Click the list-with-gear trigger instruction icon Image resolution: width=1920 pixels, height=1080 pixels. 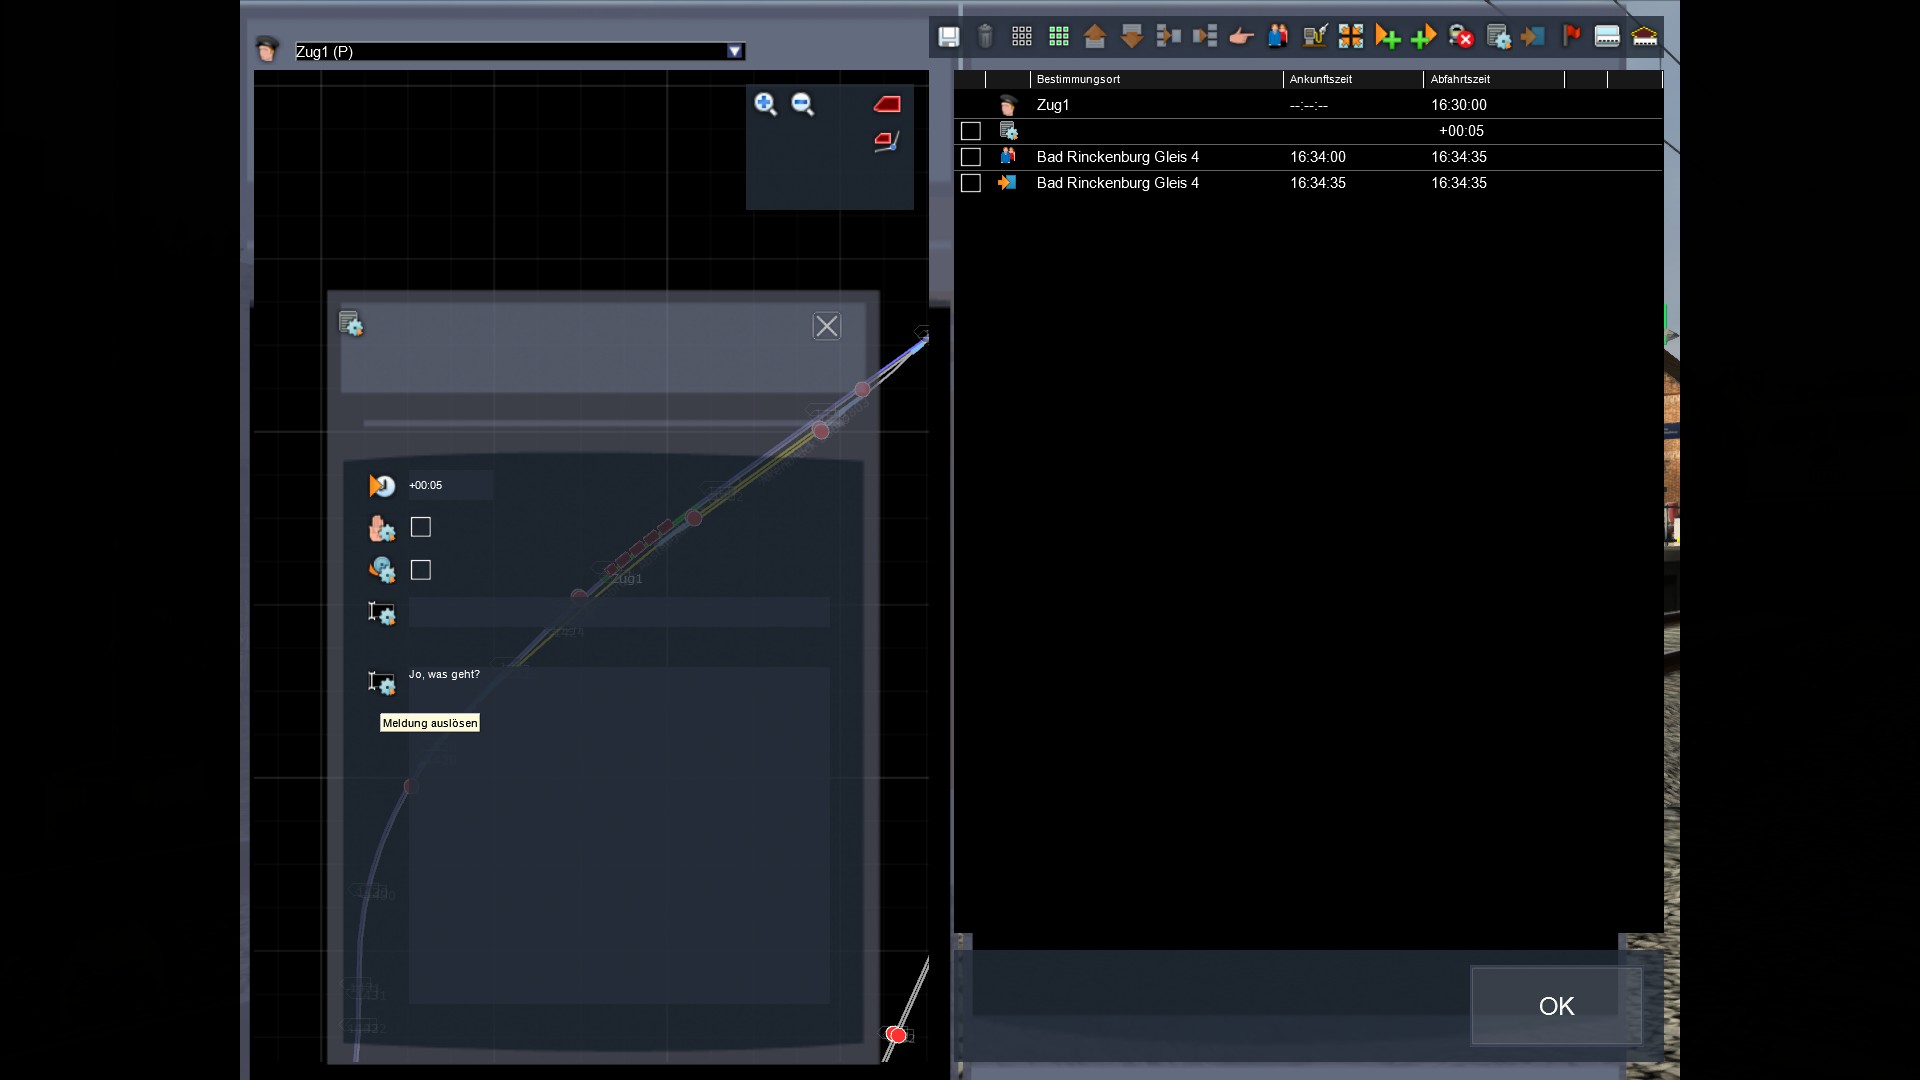(1498, 37)
